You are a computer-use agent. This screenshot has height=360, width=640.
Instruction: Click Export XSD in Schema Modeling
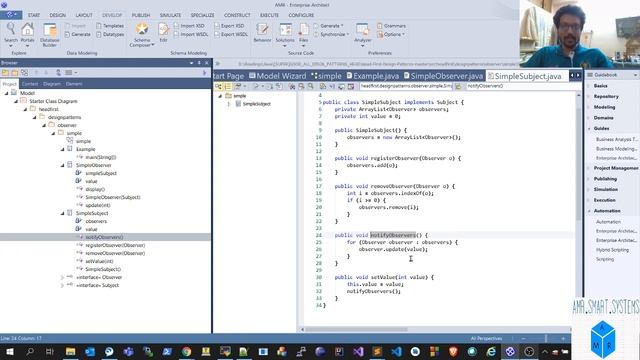tap(229, 26)
